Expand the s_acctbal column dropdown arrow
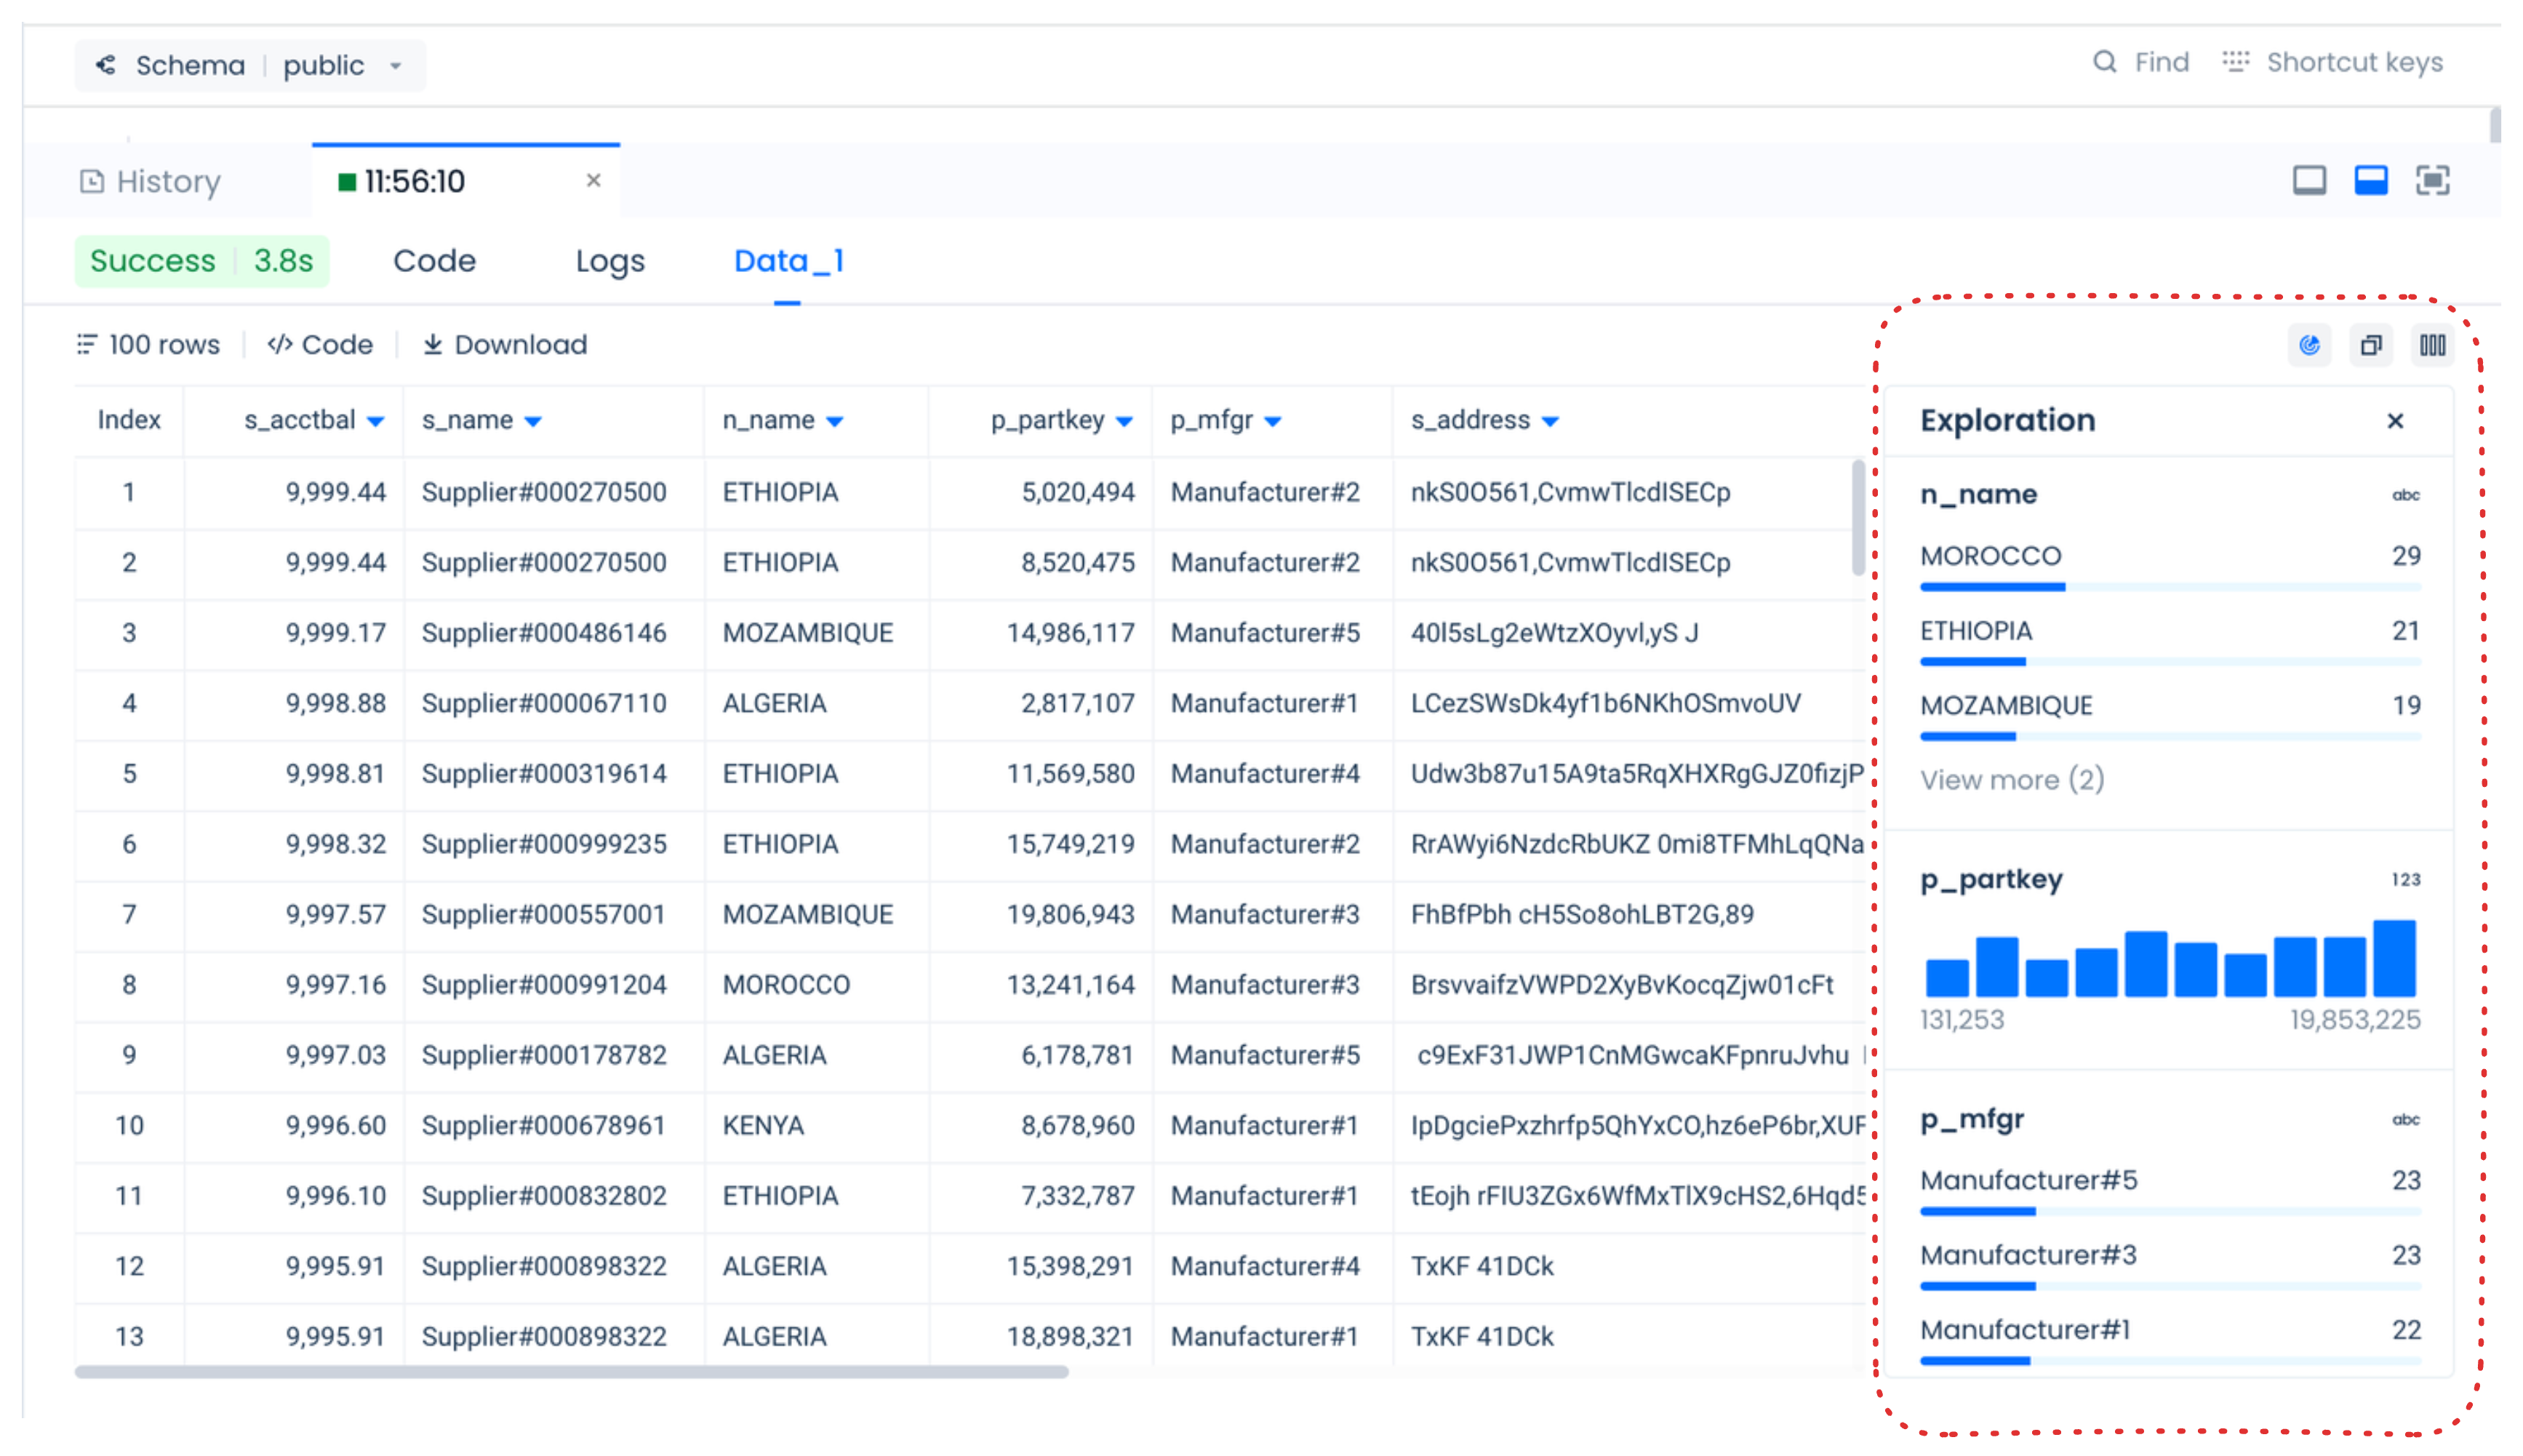 (376, 422)
